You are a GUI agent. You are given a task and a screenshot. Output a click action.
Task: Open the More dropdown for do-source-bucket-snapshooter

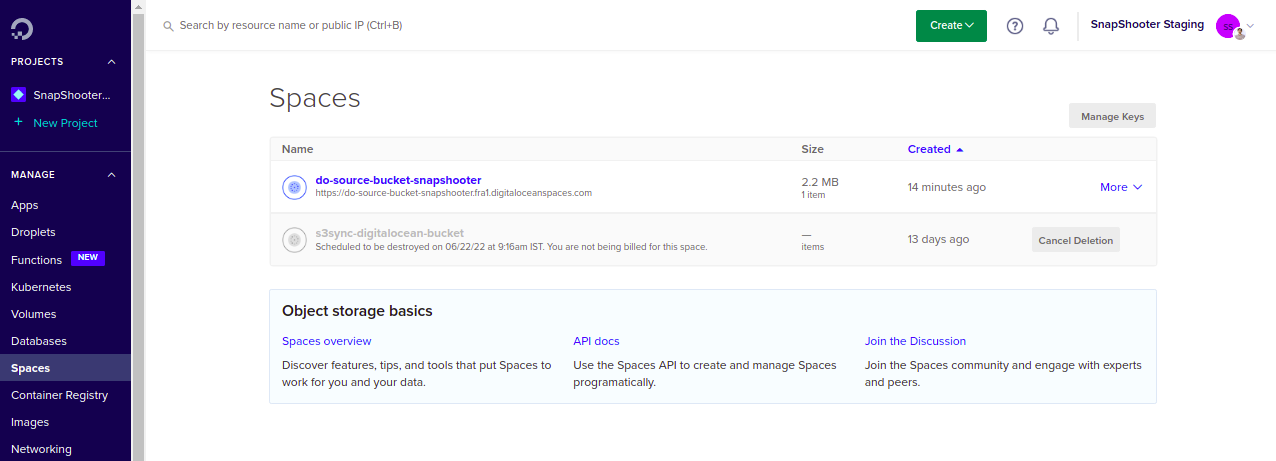(x=1121, y=187)
